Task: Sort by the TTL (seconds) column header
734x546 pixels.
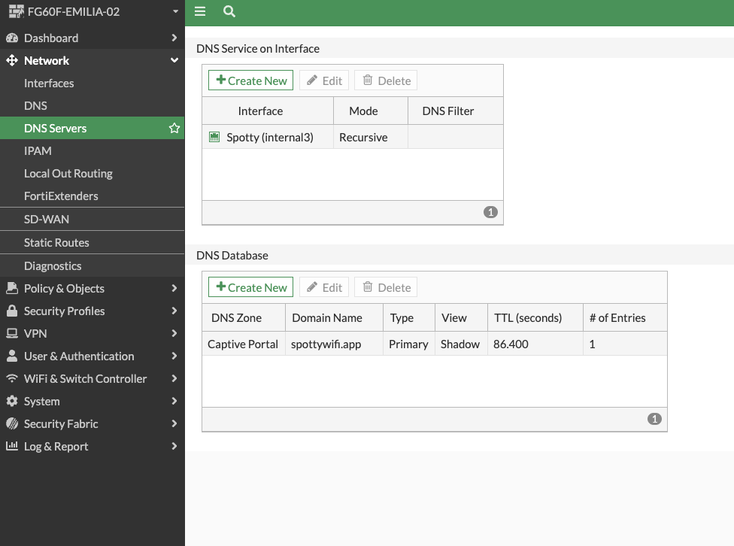Action: (x=535, y=317)
